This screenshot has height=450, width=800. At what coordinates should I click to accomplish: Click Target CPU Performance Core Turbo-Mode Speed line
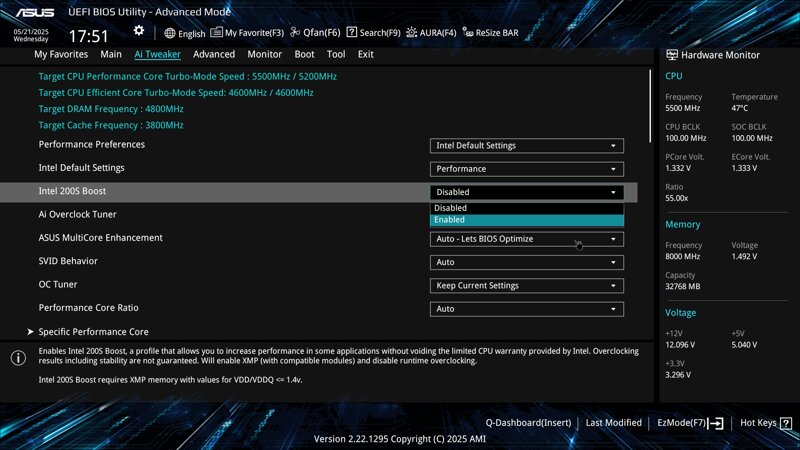[x=187, y=77]
